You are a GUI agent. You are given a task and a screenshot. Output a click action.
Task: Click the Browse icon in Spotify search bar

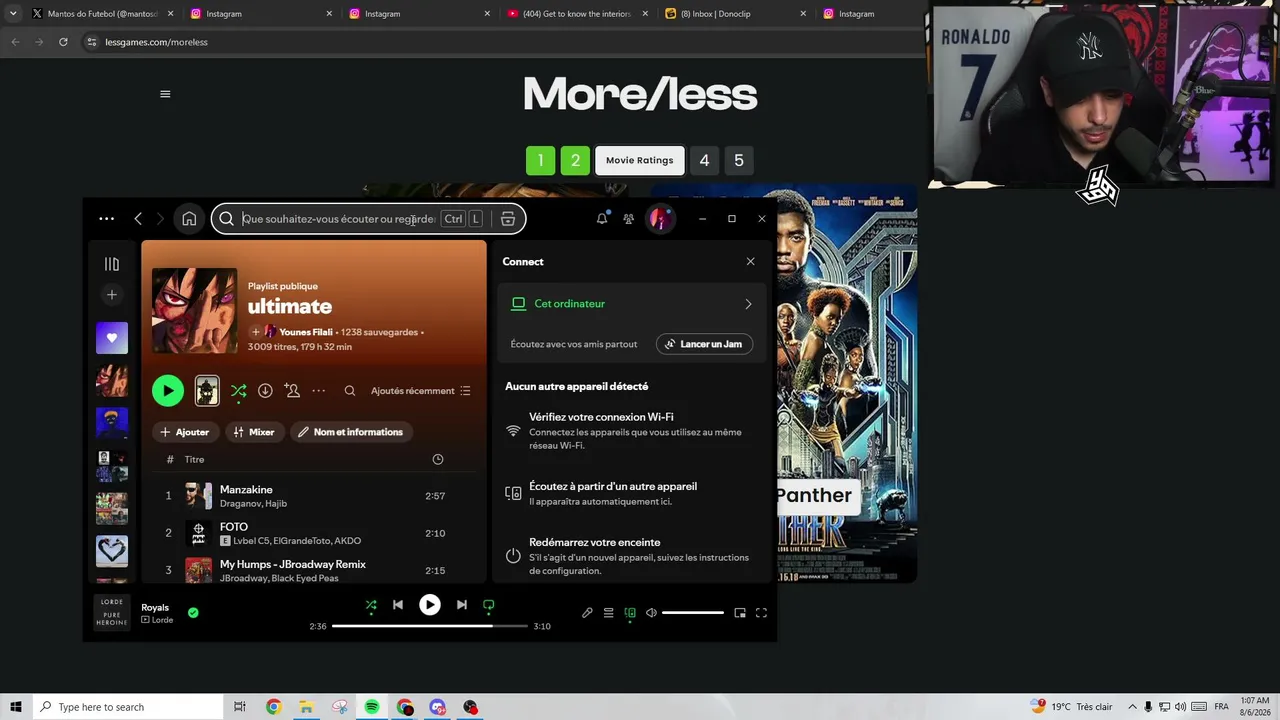tap(507, 219)
